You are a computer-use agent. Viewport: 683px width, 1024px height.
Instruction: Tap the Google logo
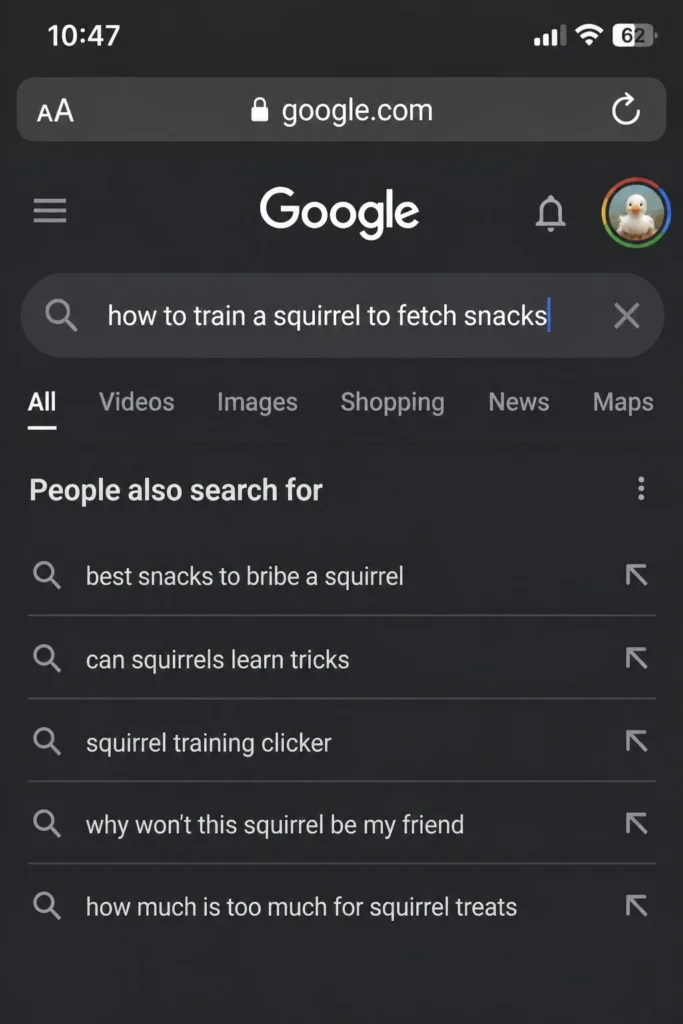[340, 212]
